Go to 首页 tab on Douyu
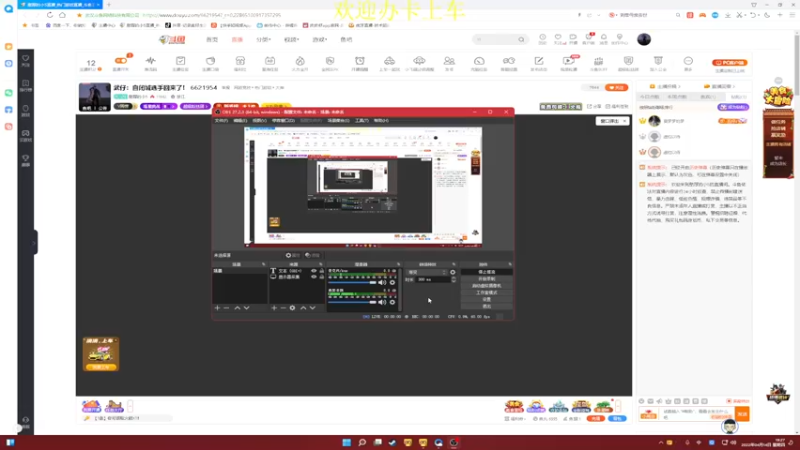The image size is (800, 450). 212,39
